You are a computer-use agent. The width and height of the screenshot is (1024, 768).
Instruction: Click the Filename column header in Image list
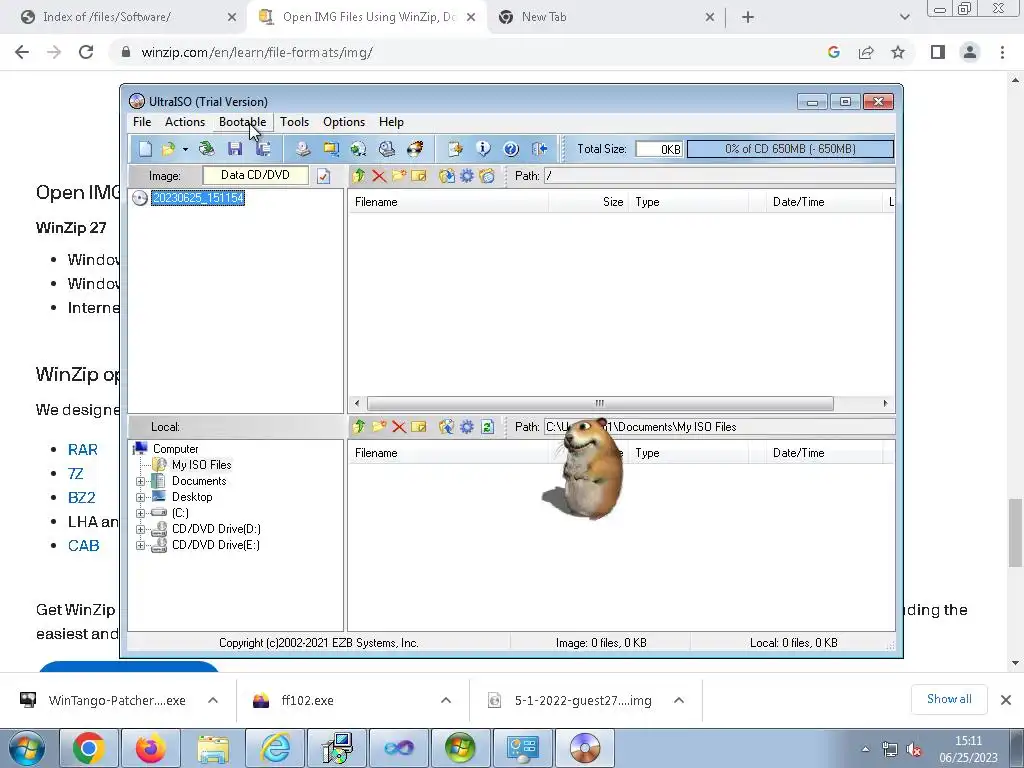[x=448, y=202]
